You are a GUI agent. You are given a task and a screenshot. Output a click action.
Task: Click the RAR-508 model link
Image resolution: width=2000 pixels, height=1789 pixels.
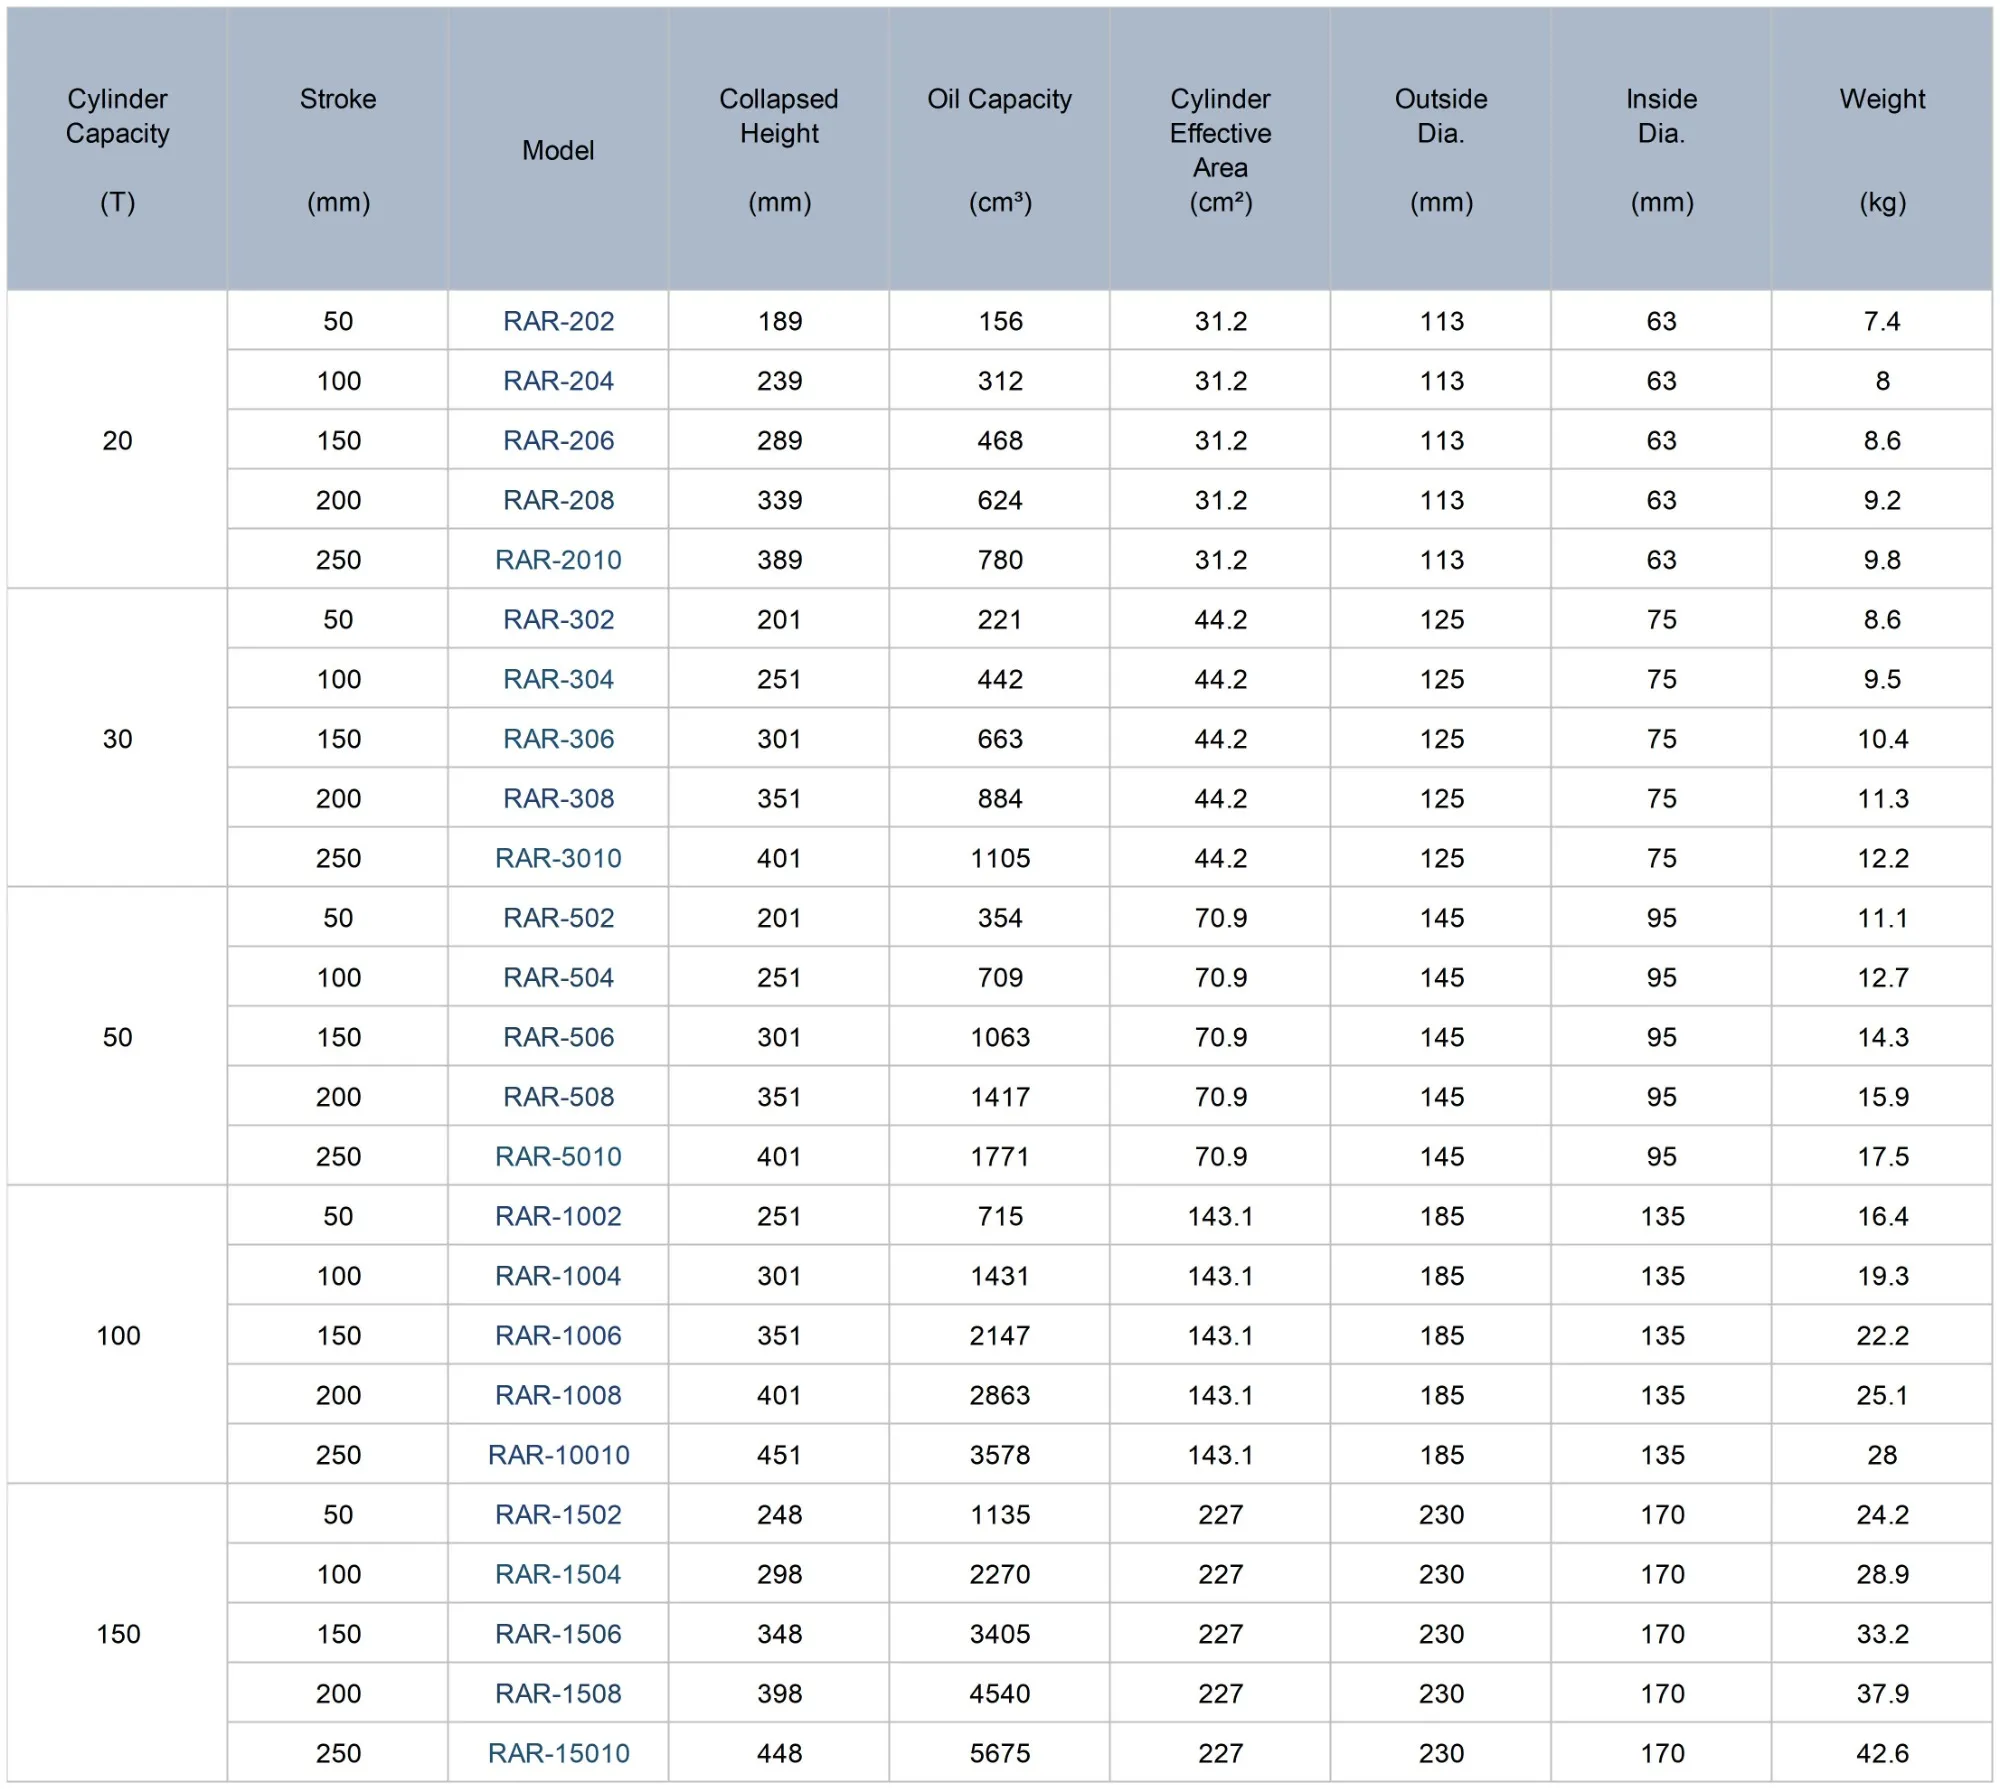click(558, 1097)
